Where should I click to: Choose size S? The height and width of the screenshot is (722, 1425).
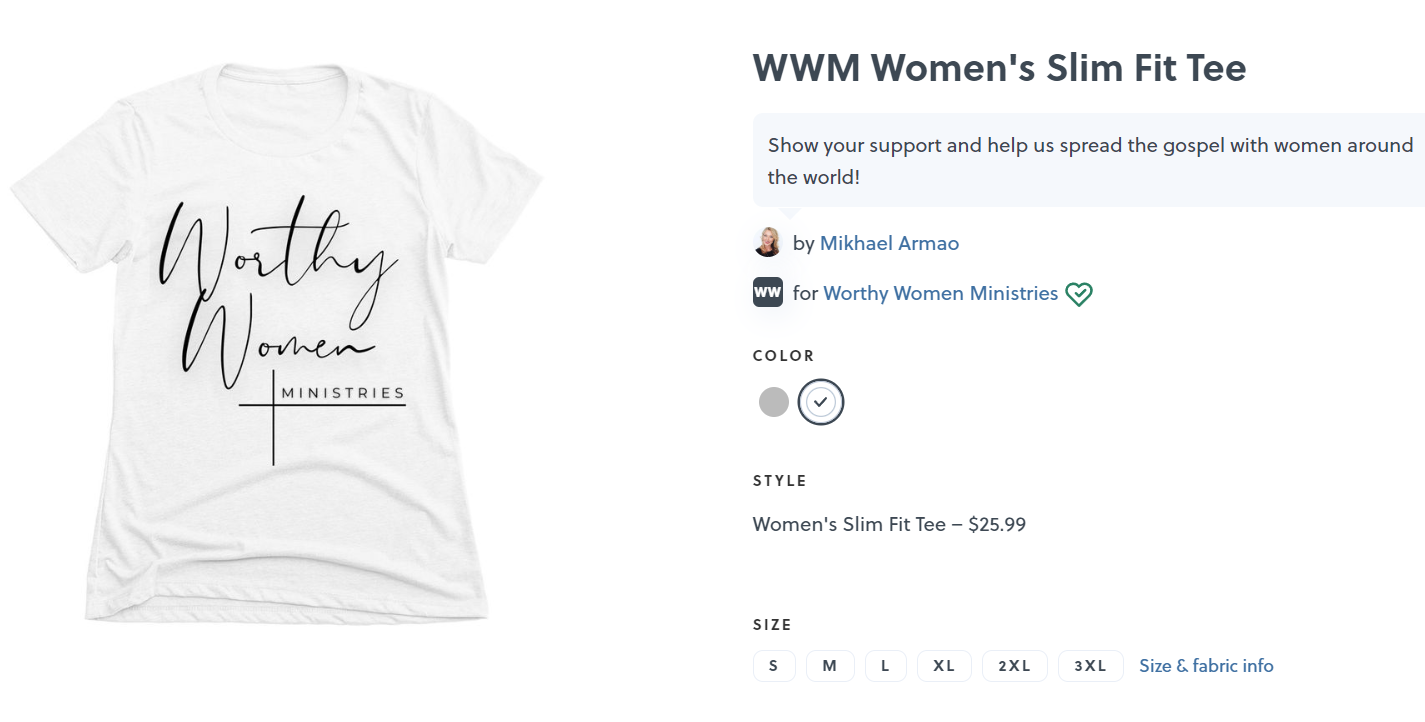[774, 666]
